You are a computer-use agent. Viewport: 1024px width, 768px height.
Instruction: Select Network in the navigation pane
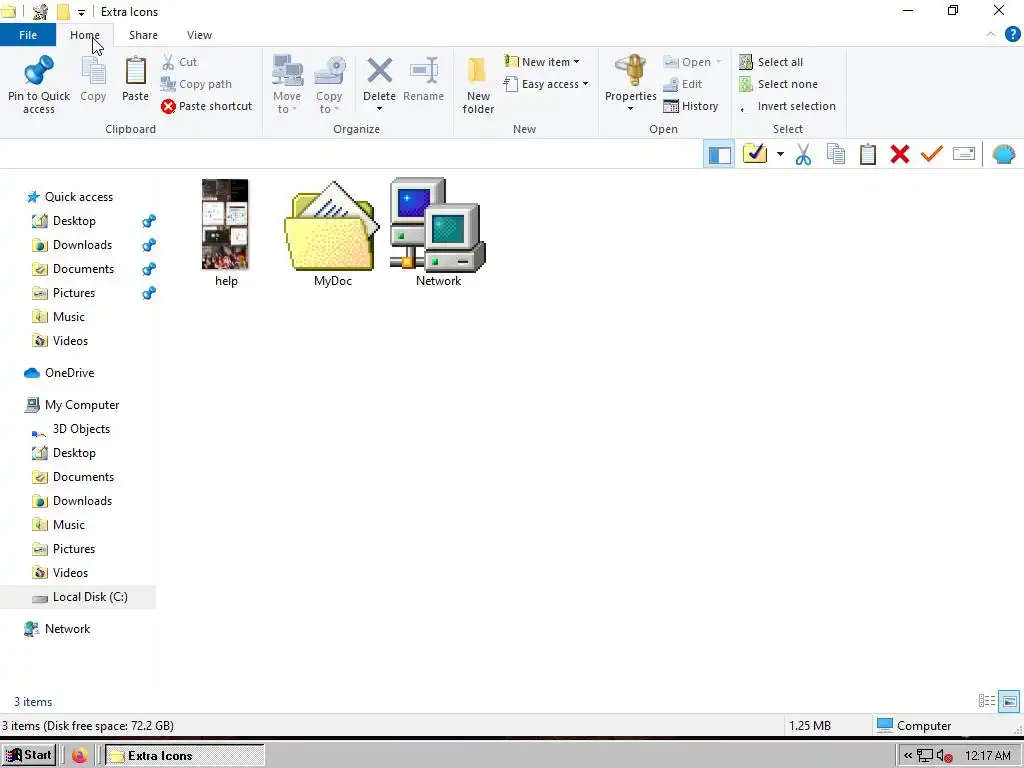57,629
